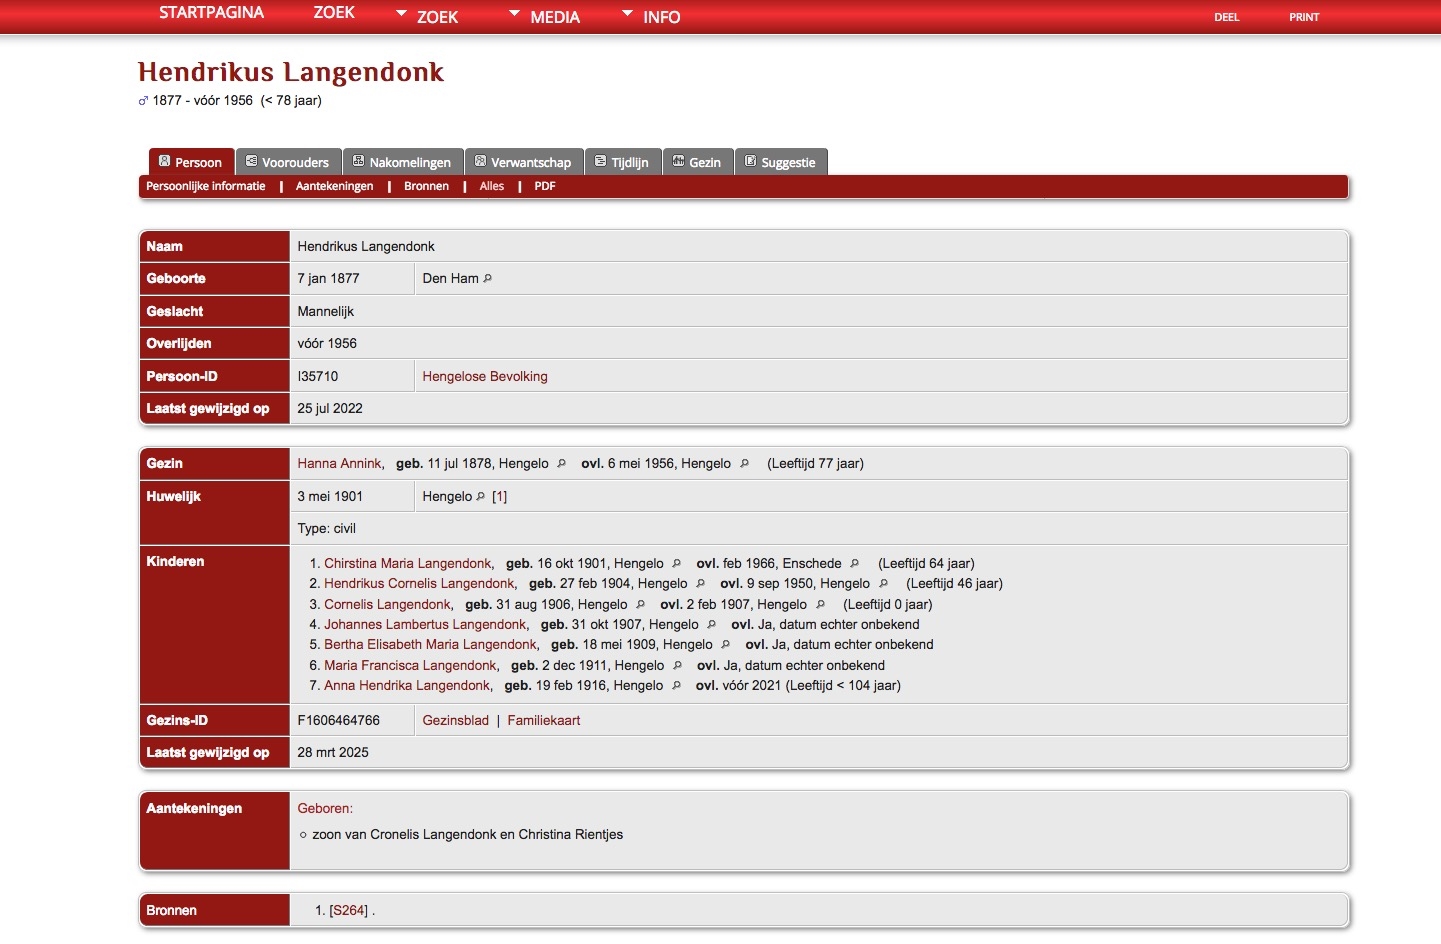Image resolution: width=1441 pixels, height=944 pixels.
Task: Open the Gezinsblad link
Action: click(x=456, y=721)
